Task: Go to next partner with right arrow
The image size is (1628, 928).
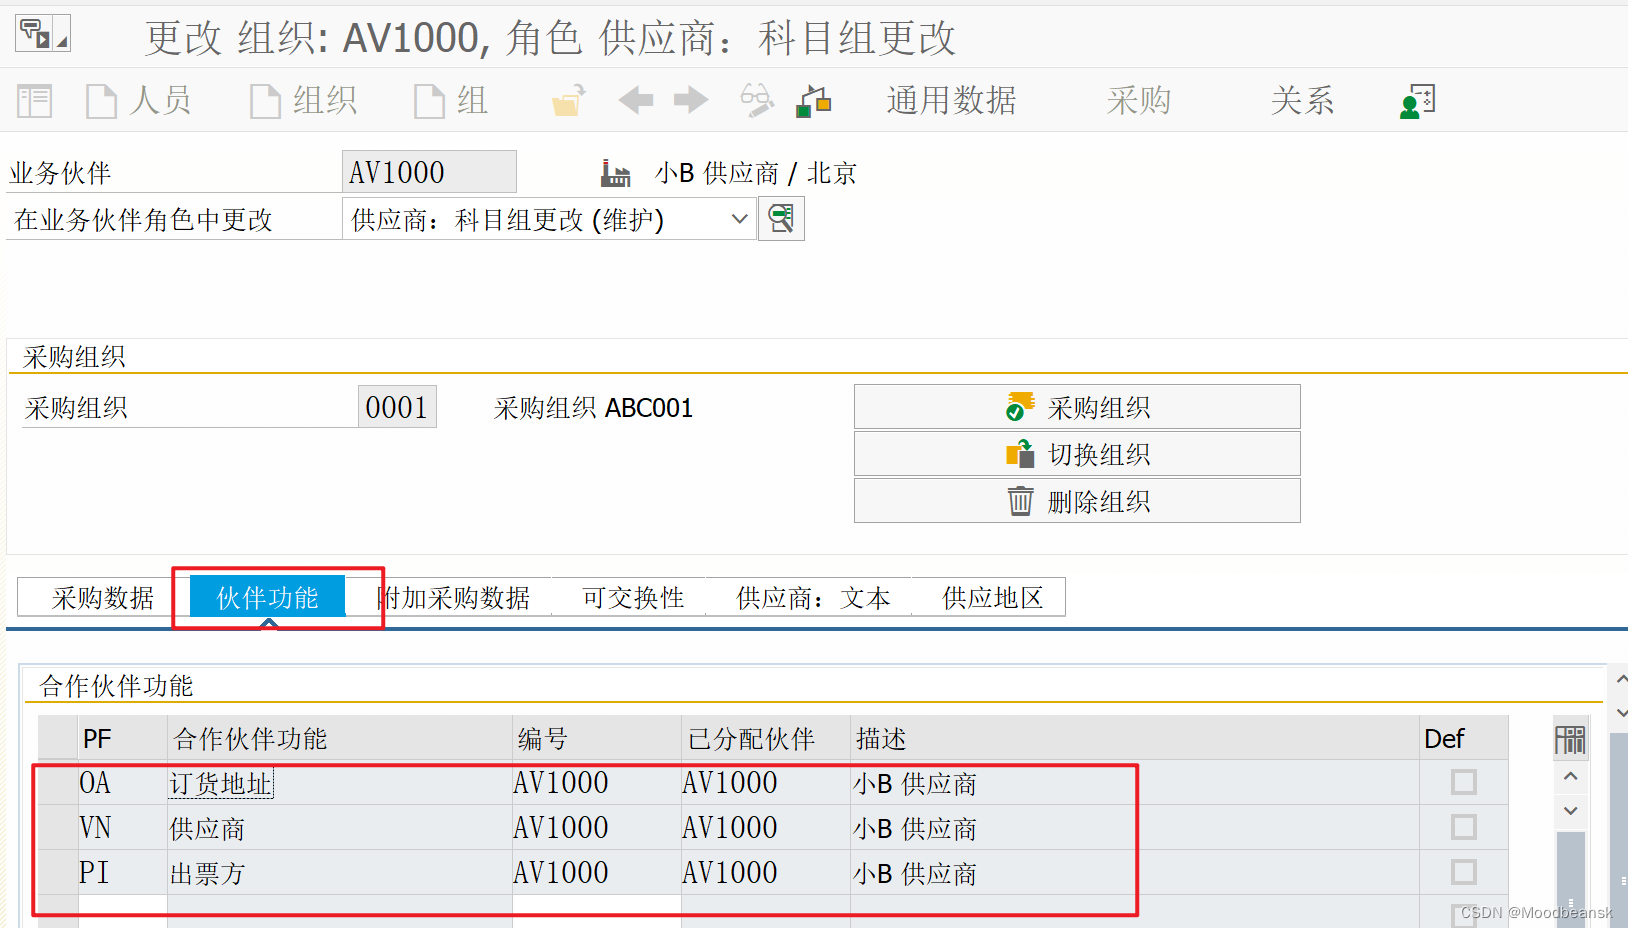Action: (691, 100)
